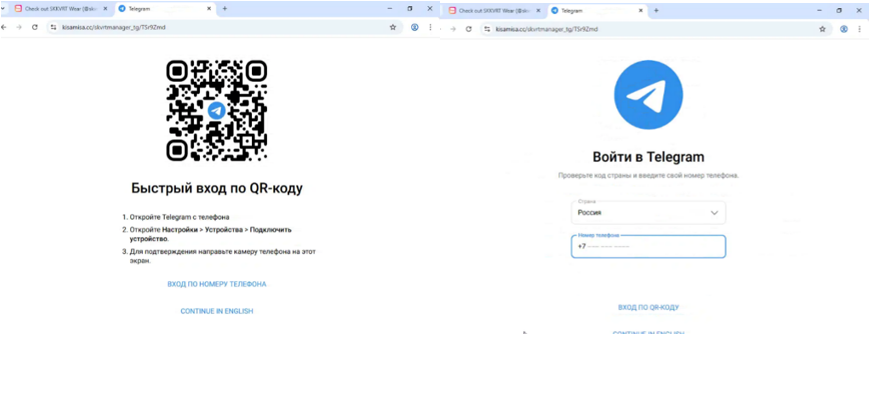Viewport: 870px width, 414px height.
Task: Reload the page in the right browser window
Action: point(468,29)
